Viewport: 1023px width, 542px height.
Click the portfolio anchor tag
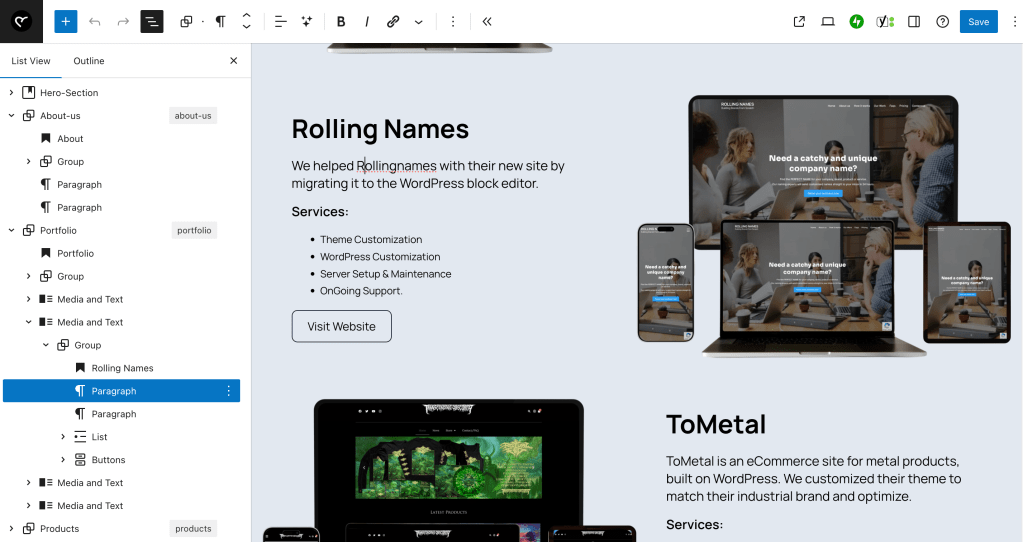point(194,230)
